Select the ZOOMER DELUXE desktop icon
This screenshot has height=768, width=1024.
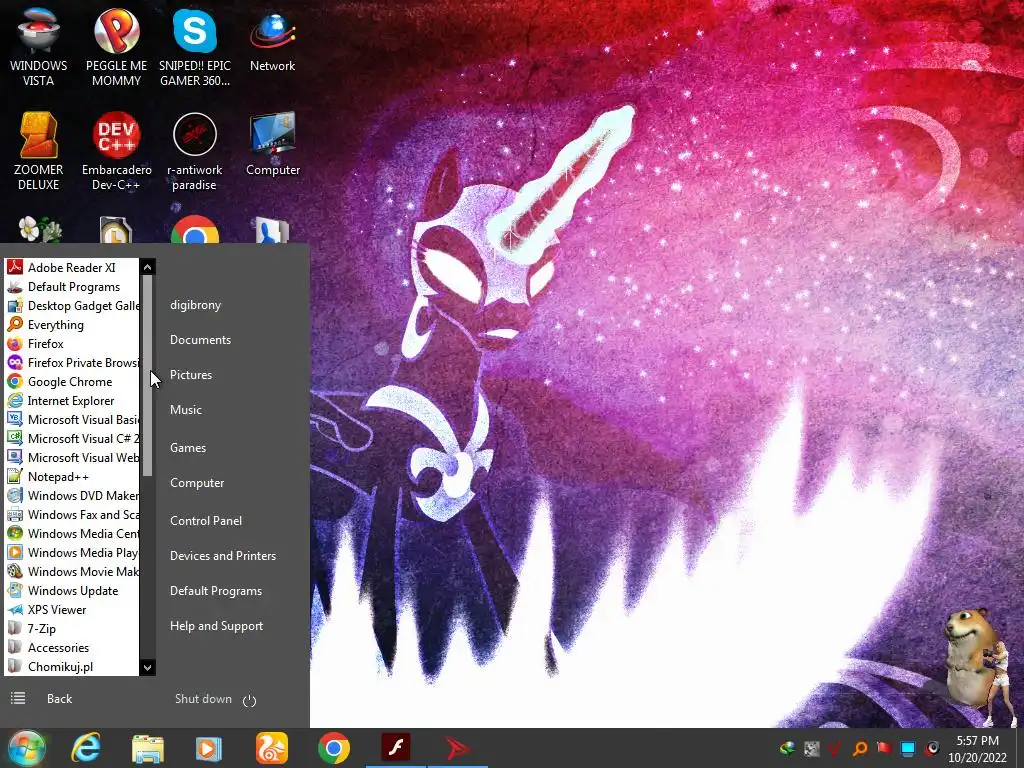(39, 151)
